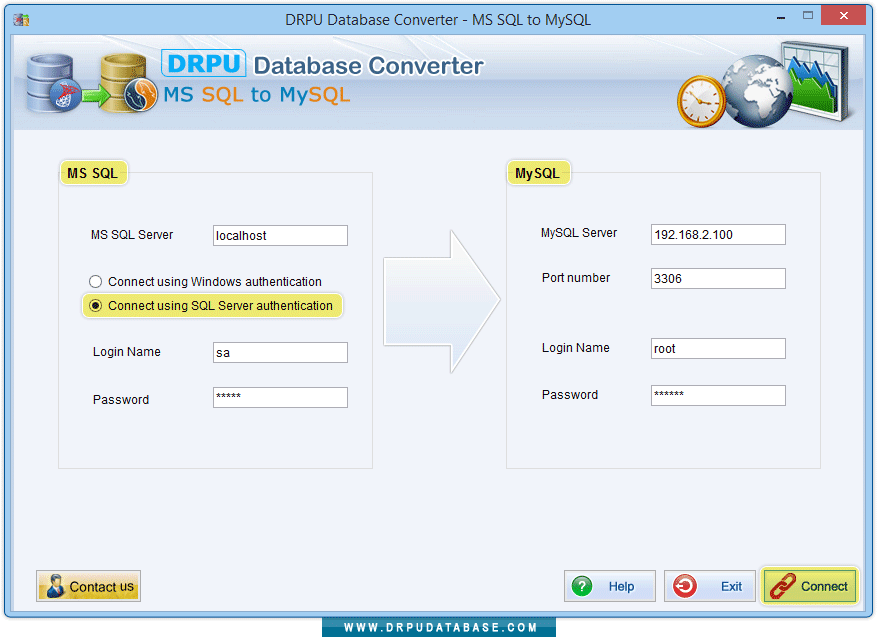Click the 'MySQL Server' label
877x637 pixels.
[579, 233]
